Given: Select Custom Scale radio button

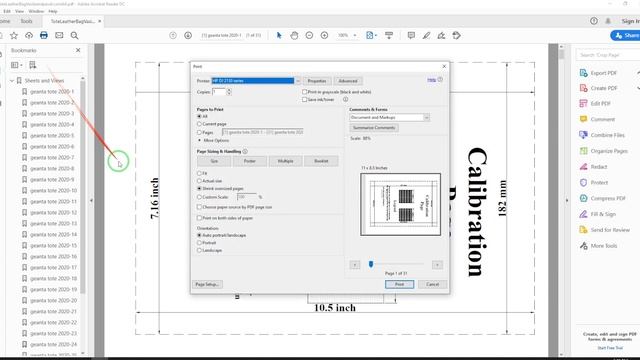Looking at the screenshot, I should 200,197.
